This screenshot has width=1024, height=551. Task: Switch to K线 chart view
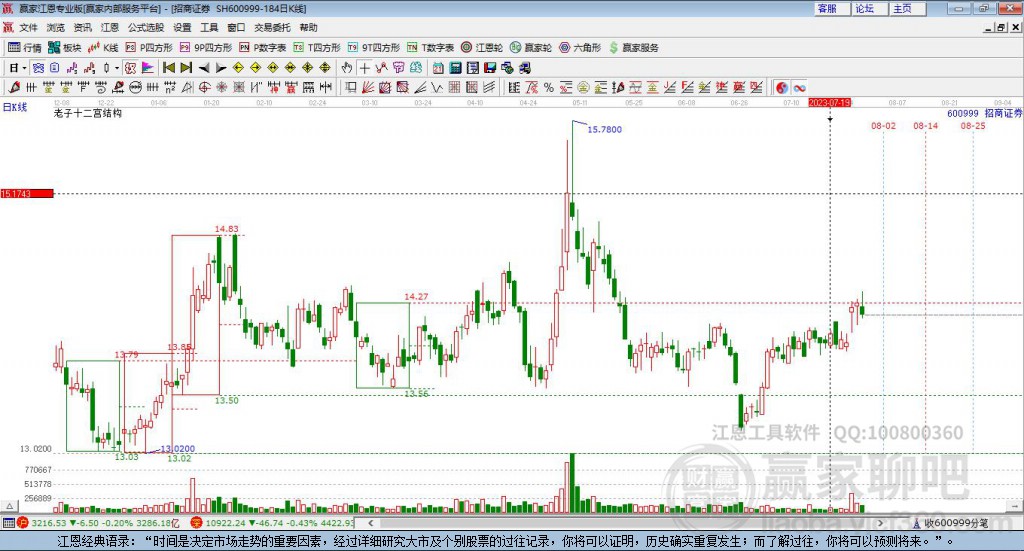[x=103, y=48]
